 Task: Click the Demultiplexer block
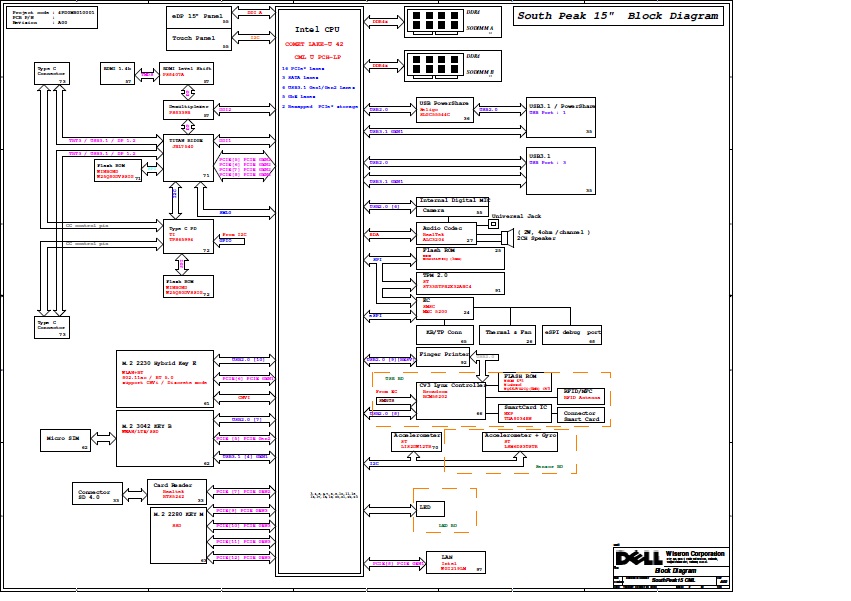pyautogui.click(x=188, y=110)
